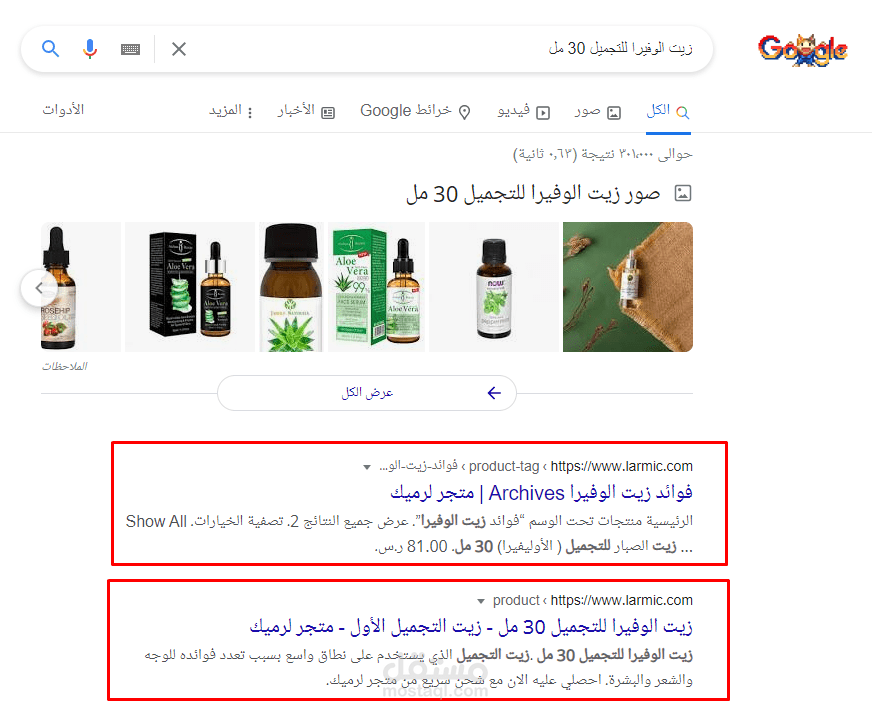Open the المزيد more menu
Viewport: 872px width, 714px height.
click(x=231, y=111)
